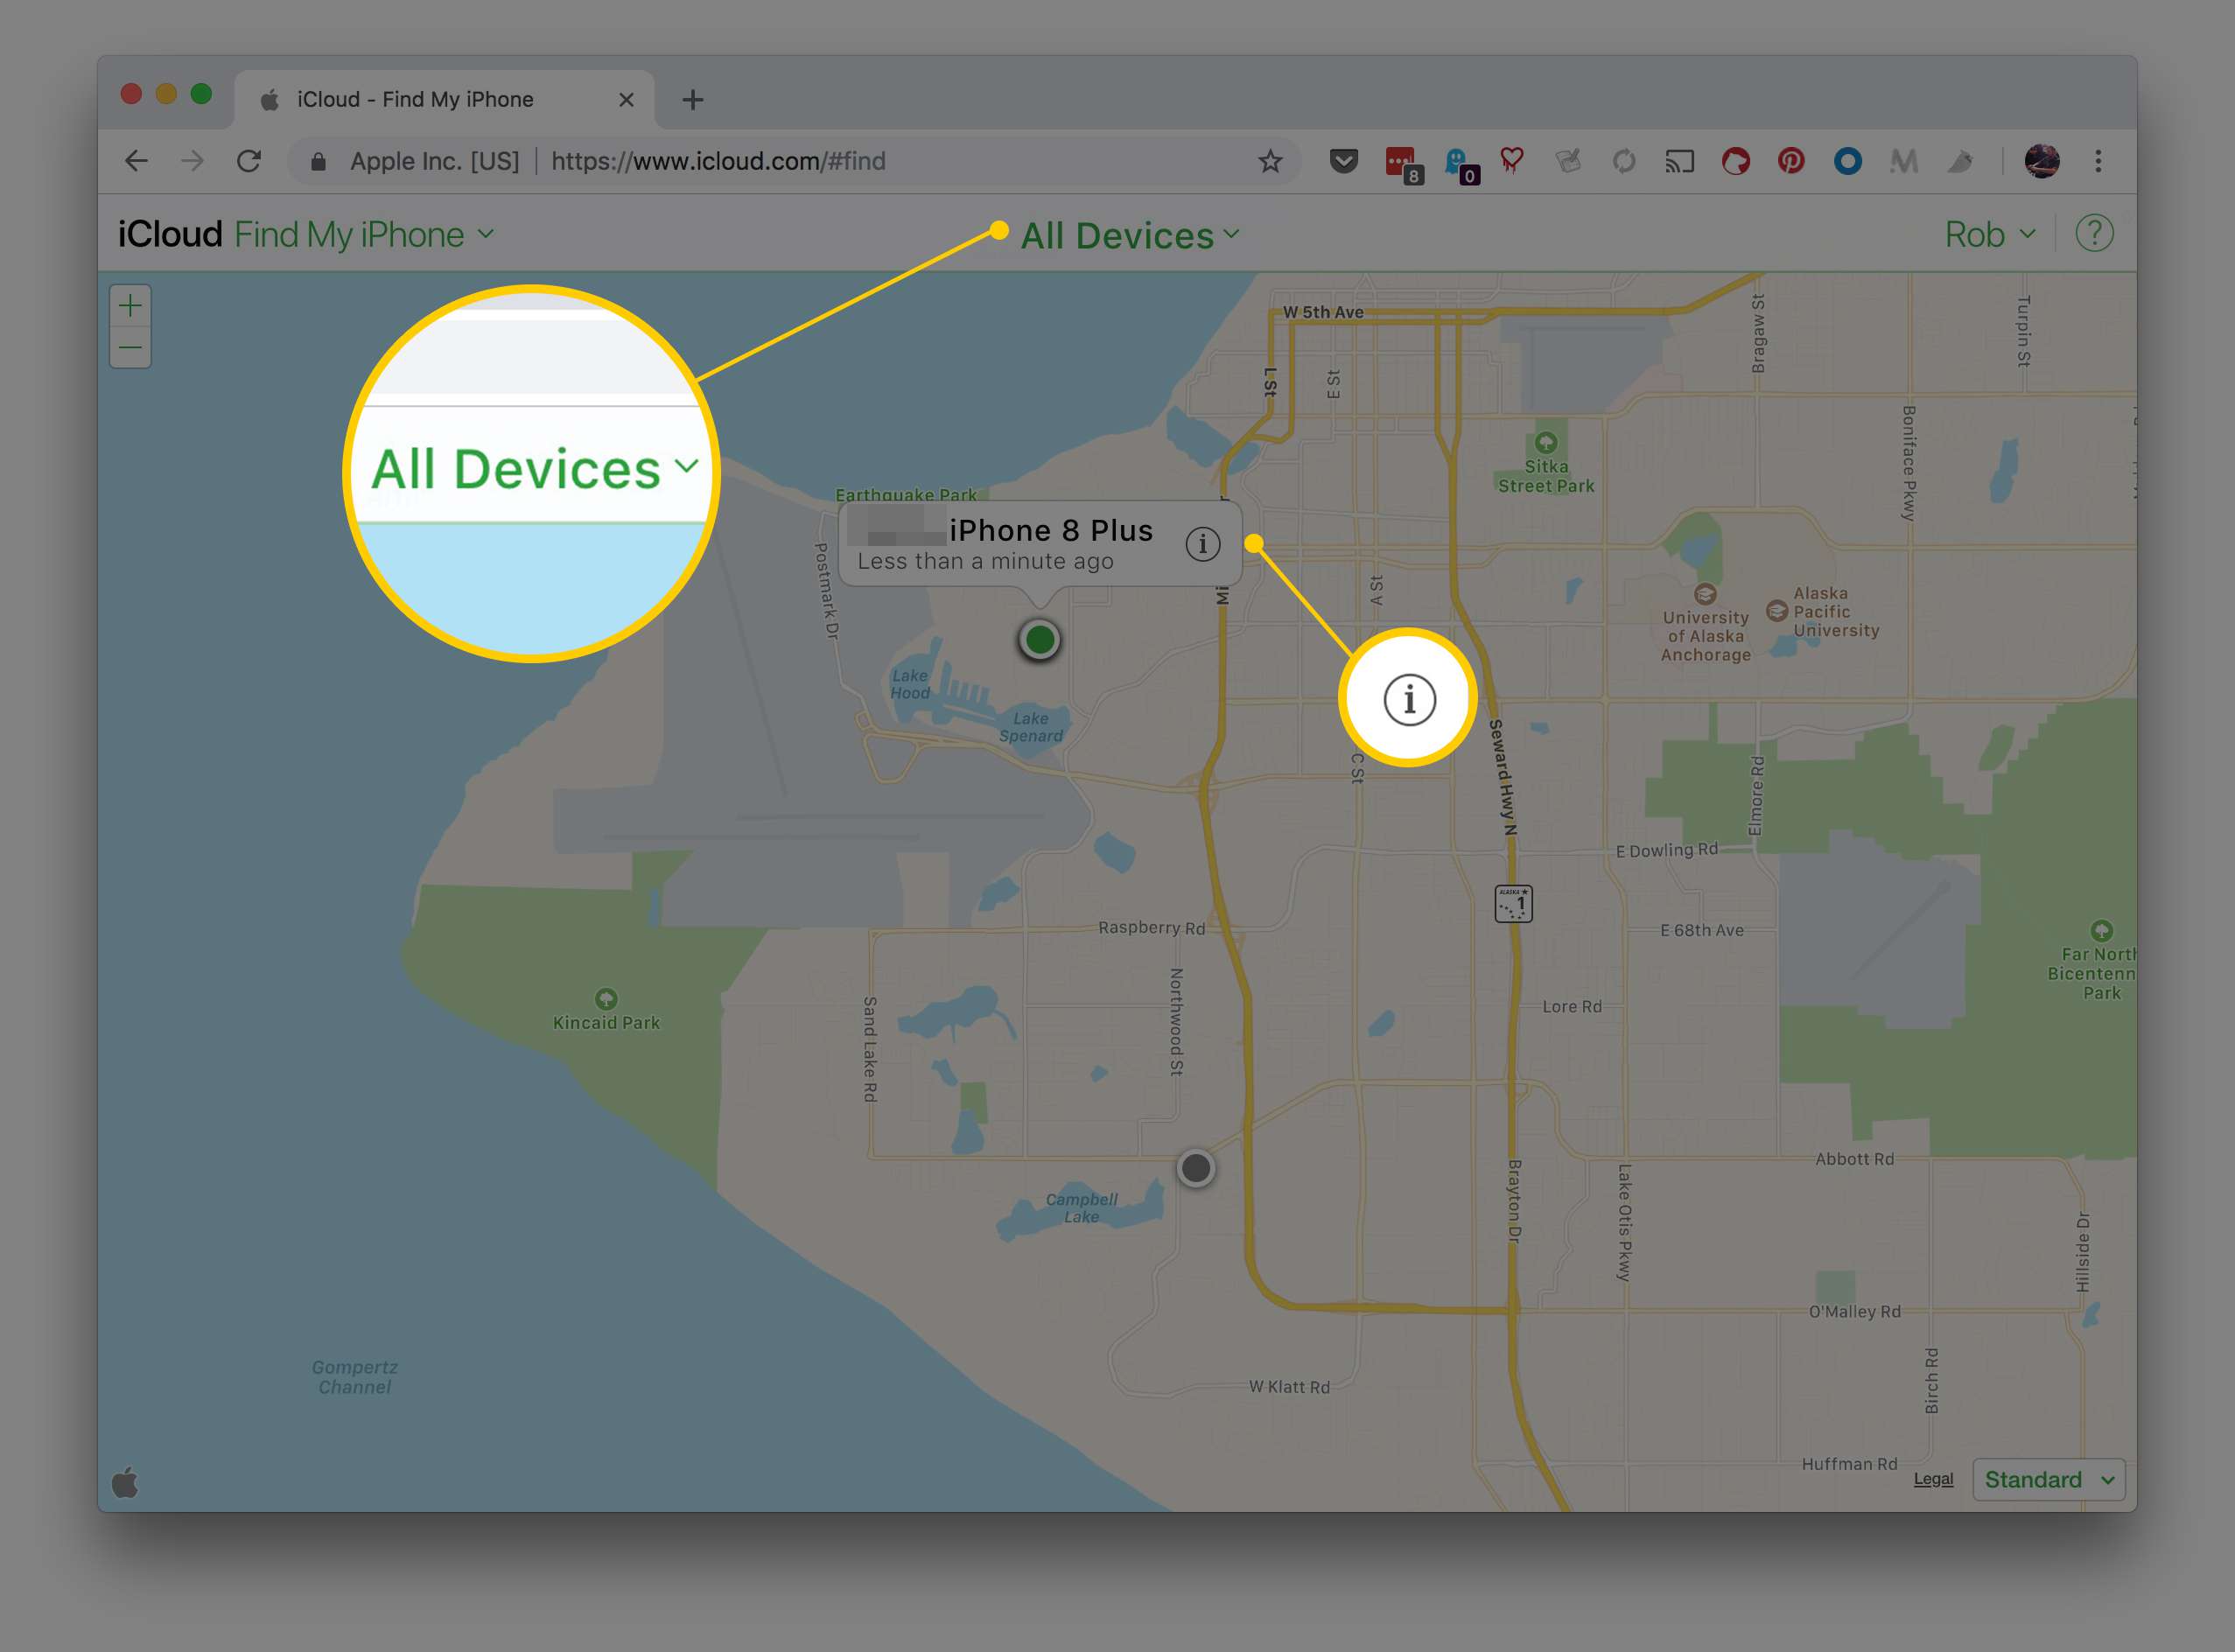
Task: Click the University of Alaska Anchorage label
Action: [1705, 636]
